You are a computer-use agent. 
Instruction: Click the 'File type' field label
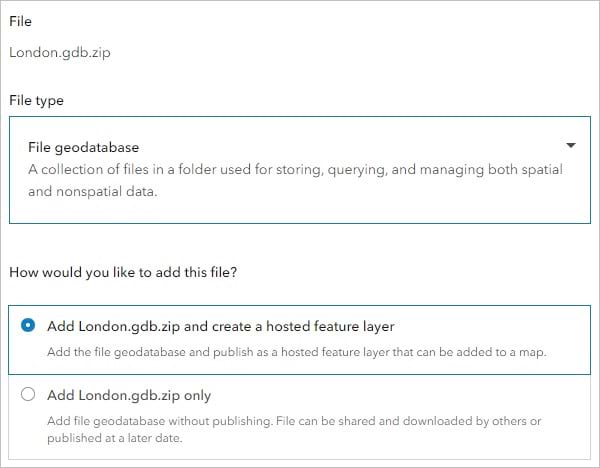[37, 100]
